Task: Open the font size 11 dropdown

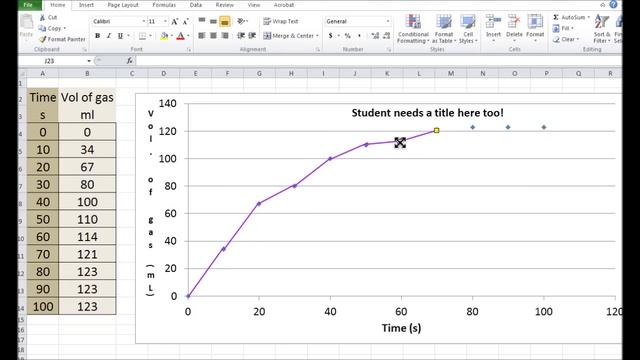Action: [165, 21]
